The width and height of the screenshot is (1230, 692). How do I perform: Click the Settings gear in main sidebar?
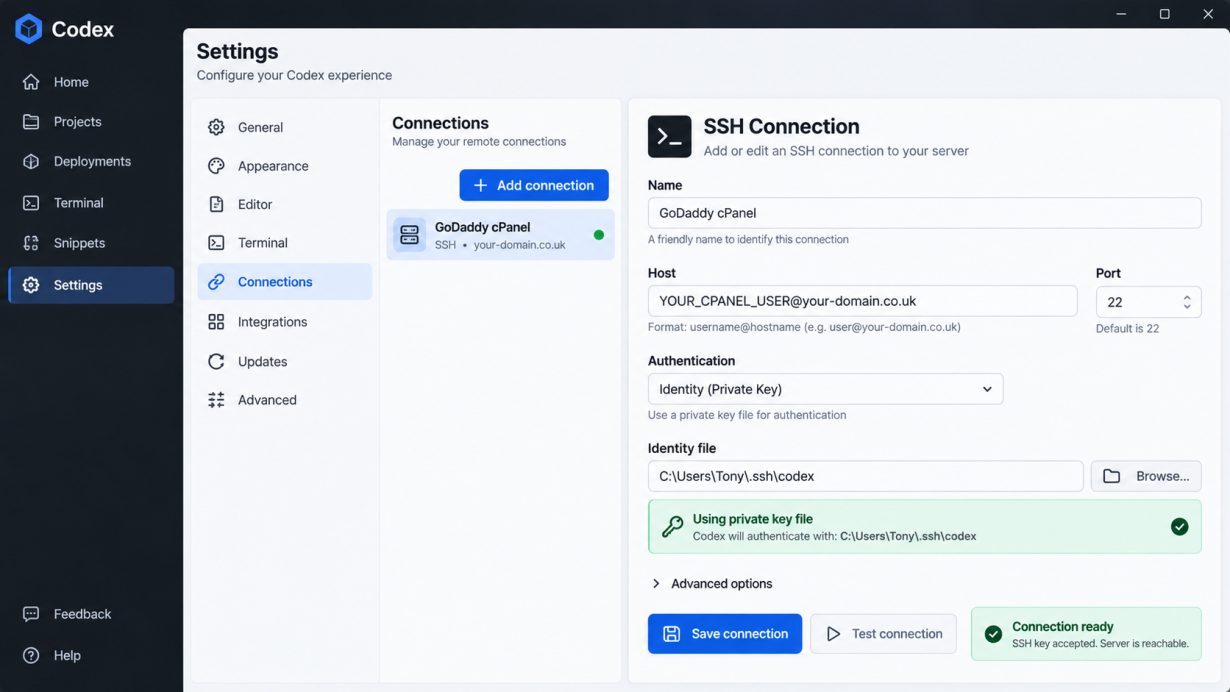[31, 285]
